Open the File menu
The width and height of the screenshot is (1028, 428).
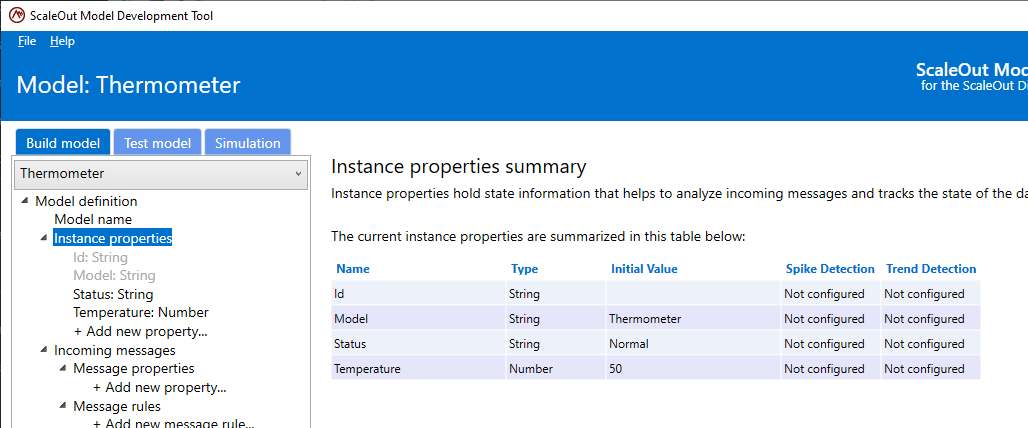(27, 41)
